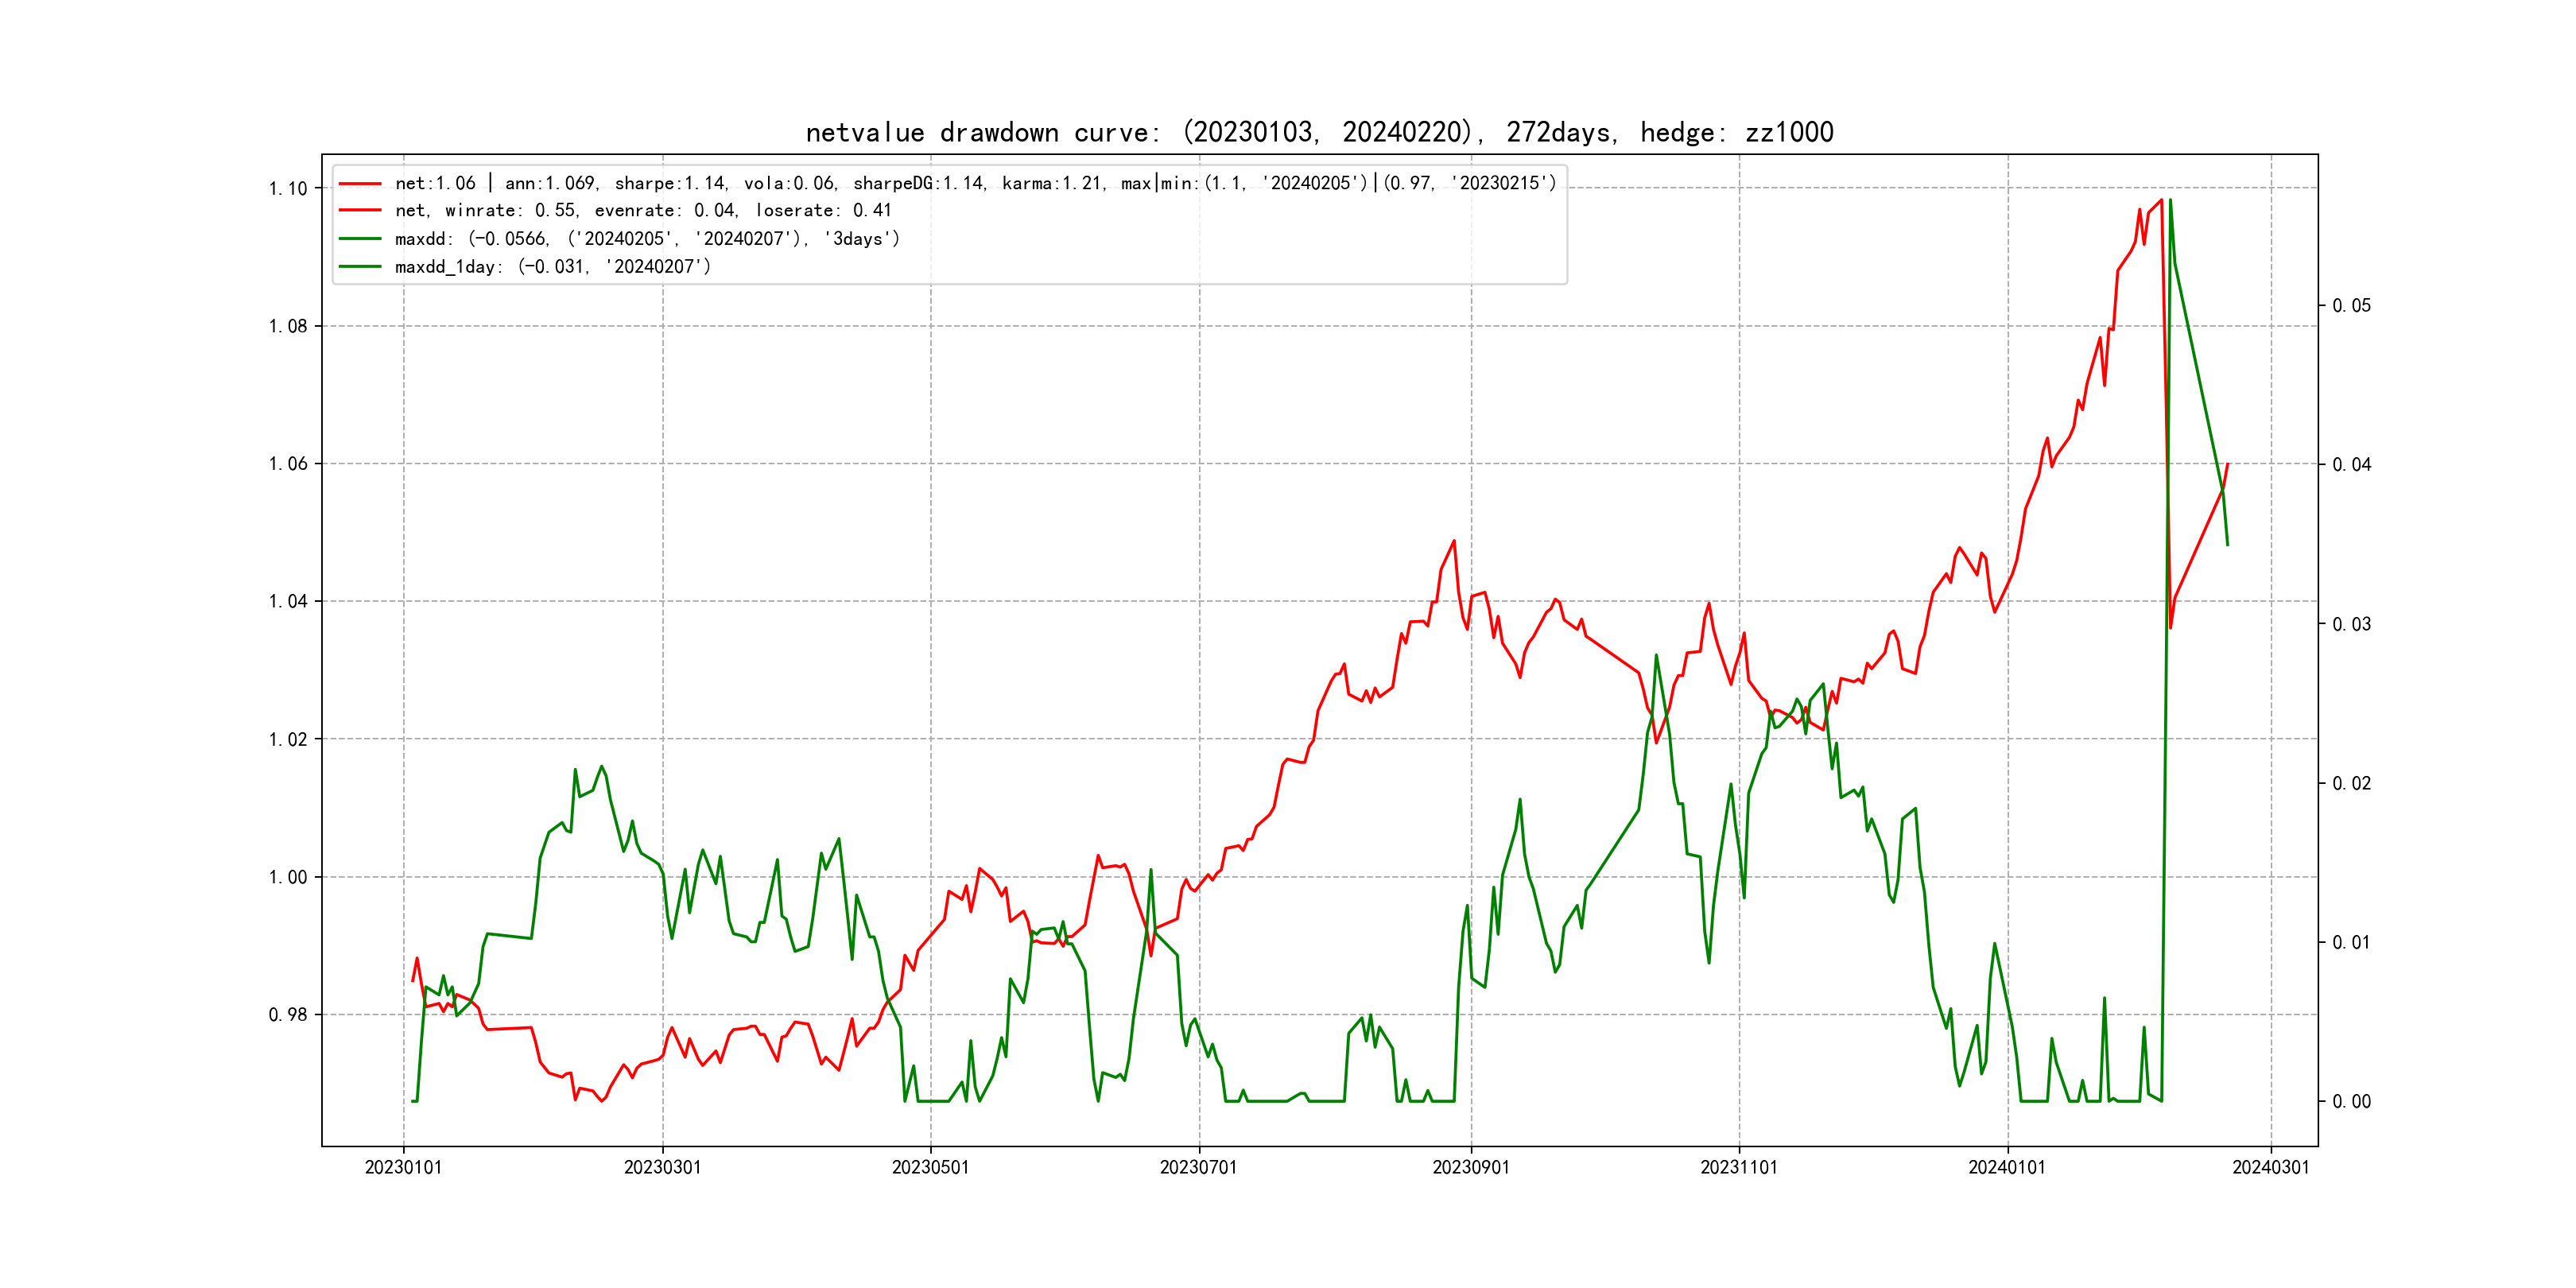Click the 0.98 left axis label

point(288,1015)
